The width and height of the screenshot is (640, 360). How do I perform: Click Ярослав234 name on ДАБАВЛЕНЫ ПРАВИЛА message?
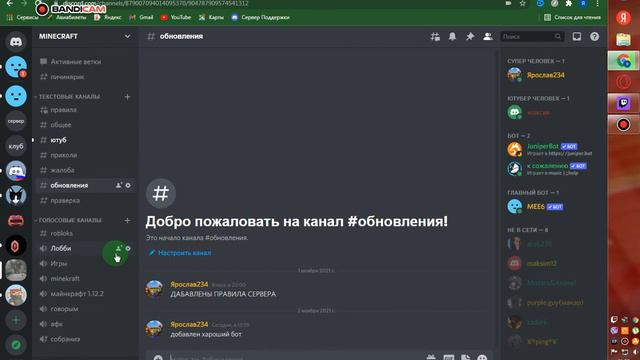189,284
